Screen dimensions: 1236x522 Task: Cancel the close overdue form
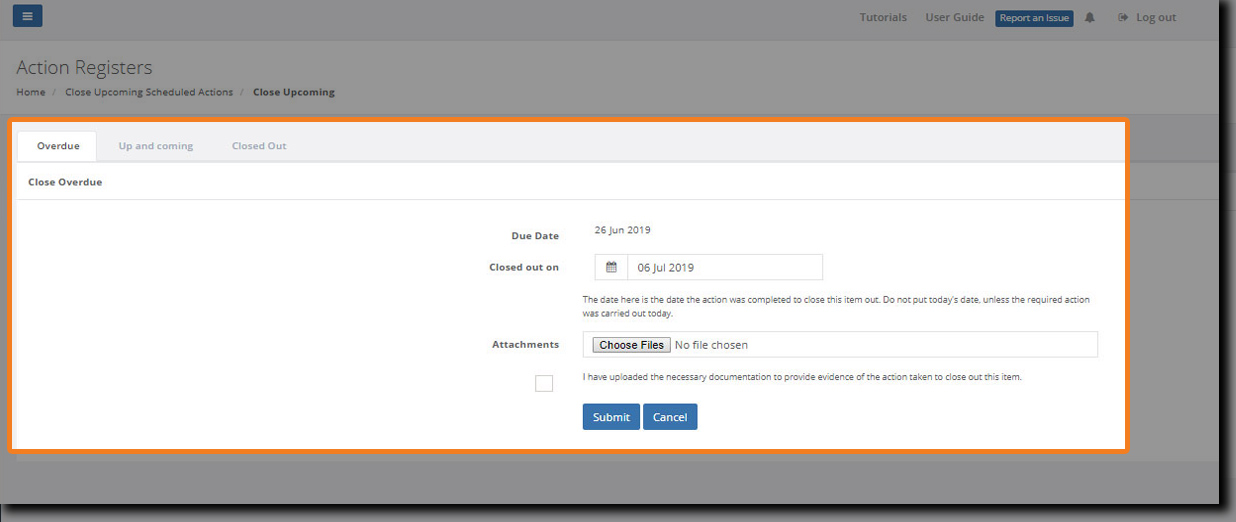(670, 417)
